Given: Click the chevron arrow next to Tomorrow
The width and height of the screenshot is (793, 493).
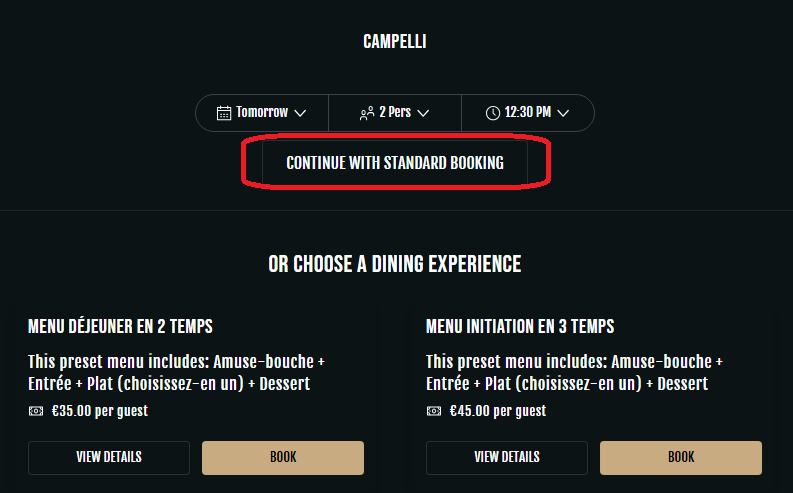Looking at the screenshot, I should pyautogui.click(x=300, y=113).
